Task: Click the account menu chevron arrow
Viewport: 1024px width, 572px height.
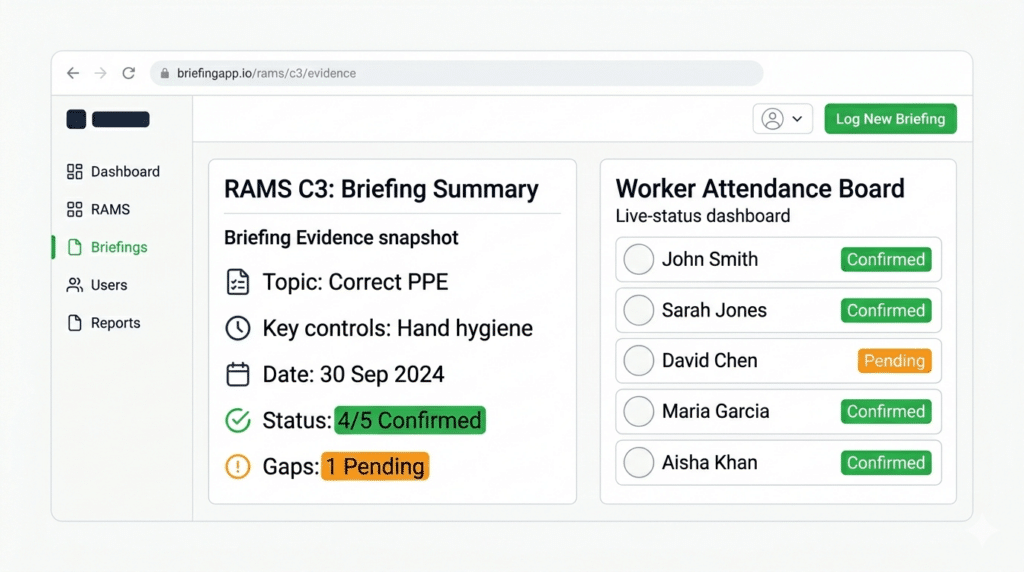Action: coord(797,119)
